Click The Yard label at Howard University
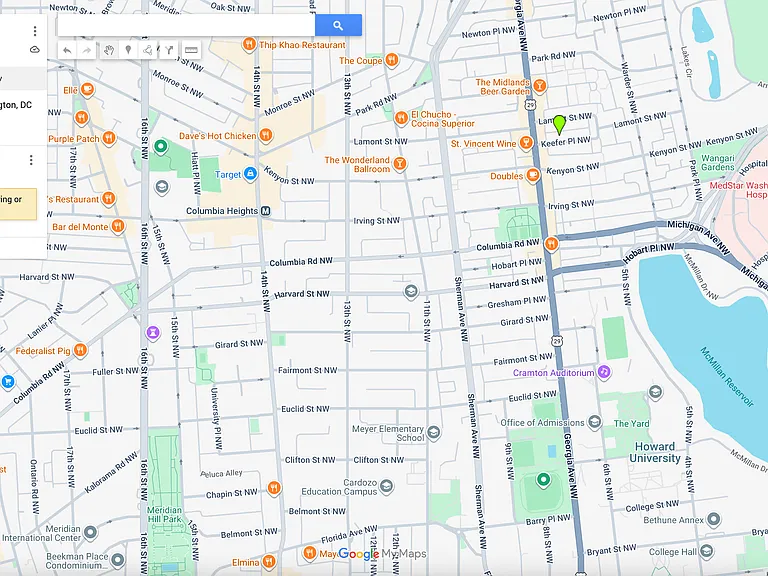 tap(631, 423)
